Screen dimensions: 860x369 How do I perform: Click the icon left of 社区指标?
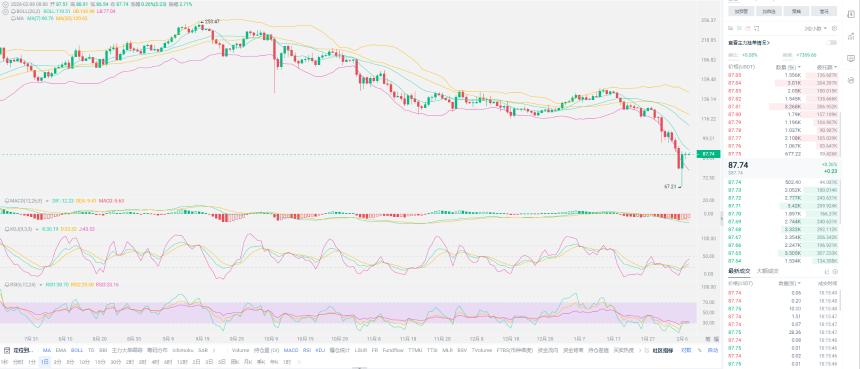647,350
